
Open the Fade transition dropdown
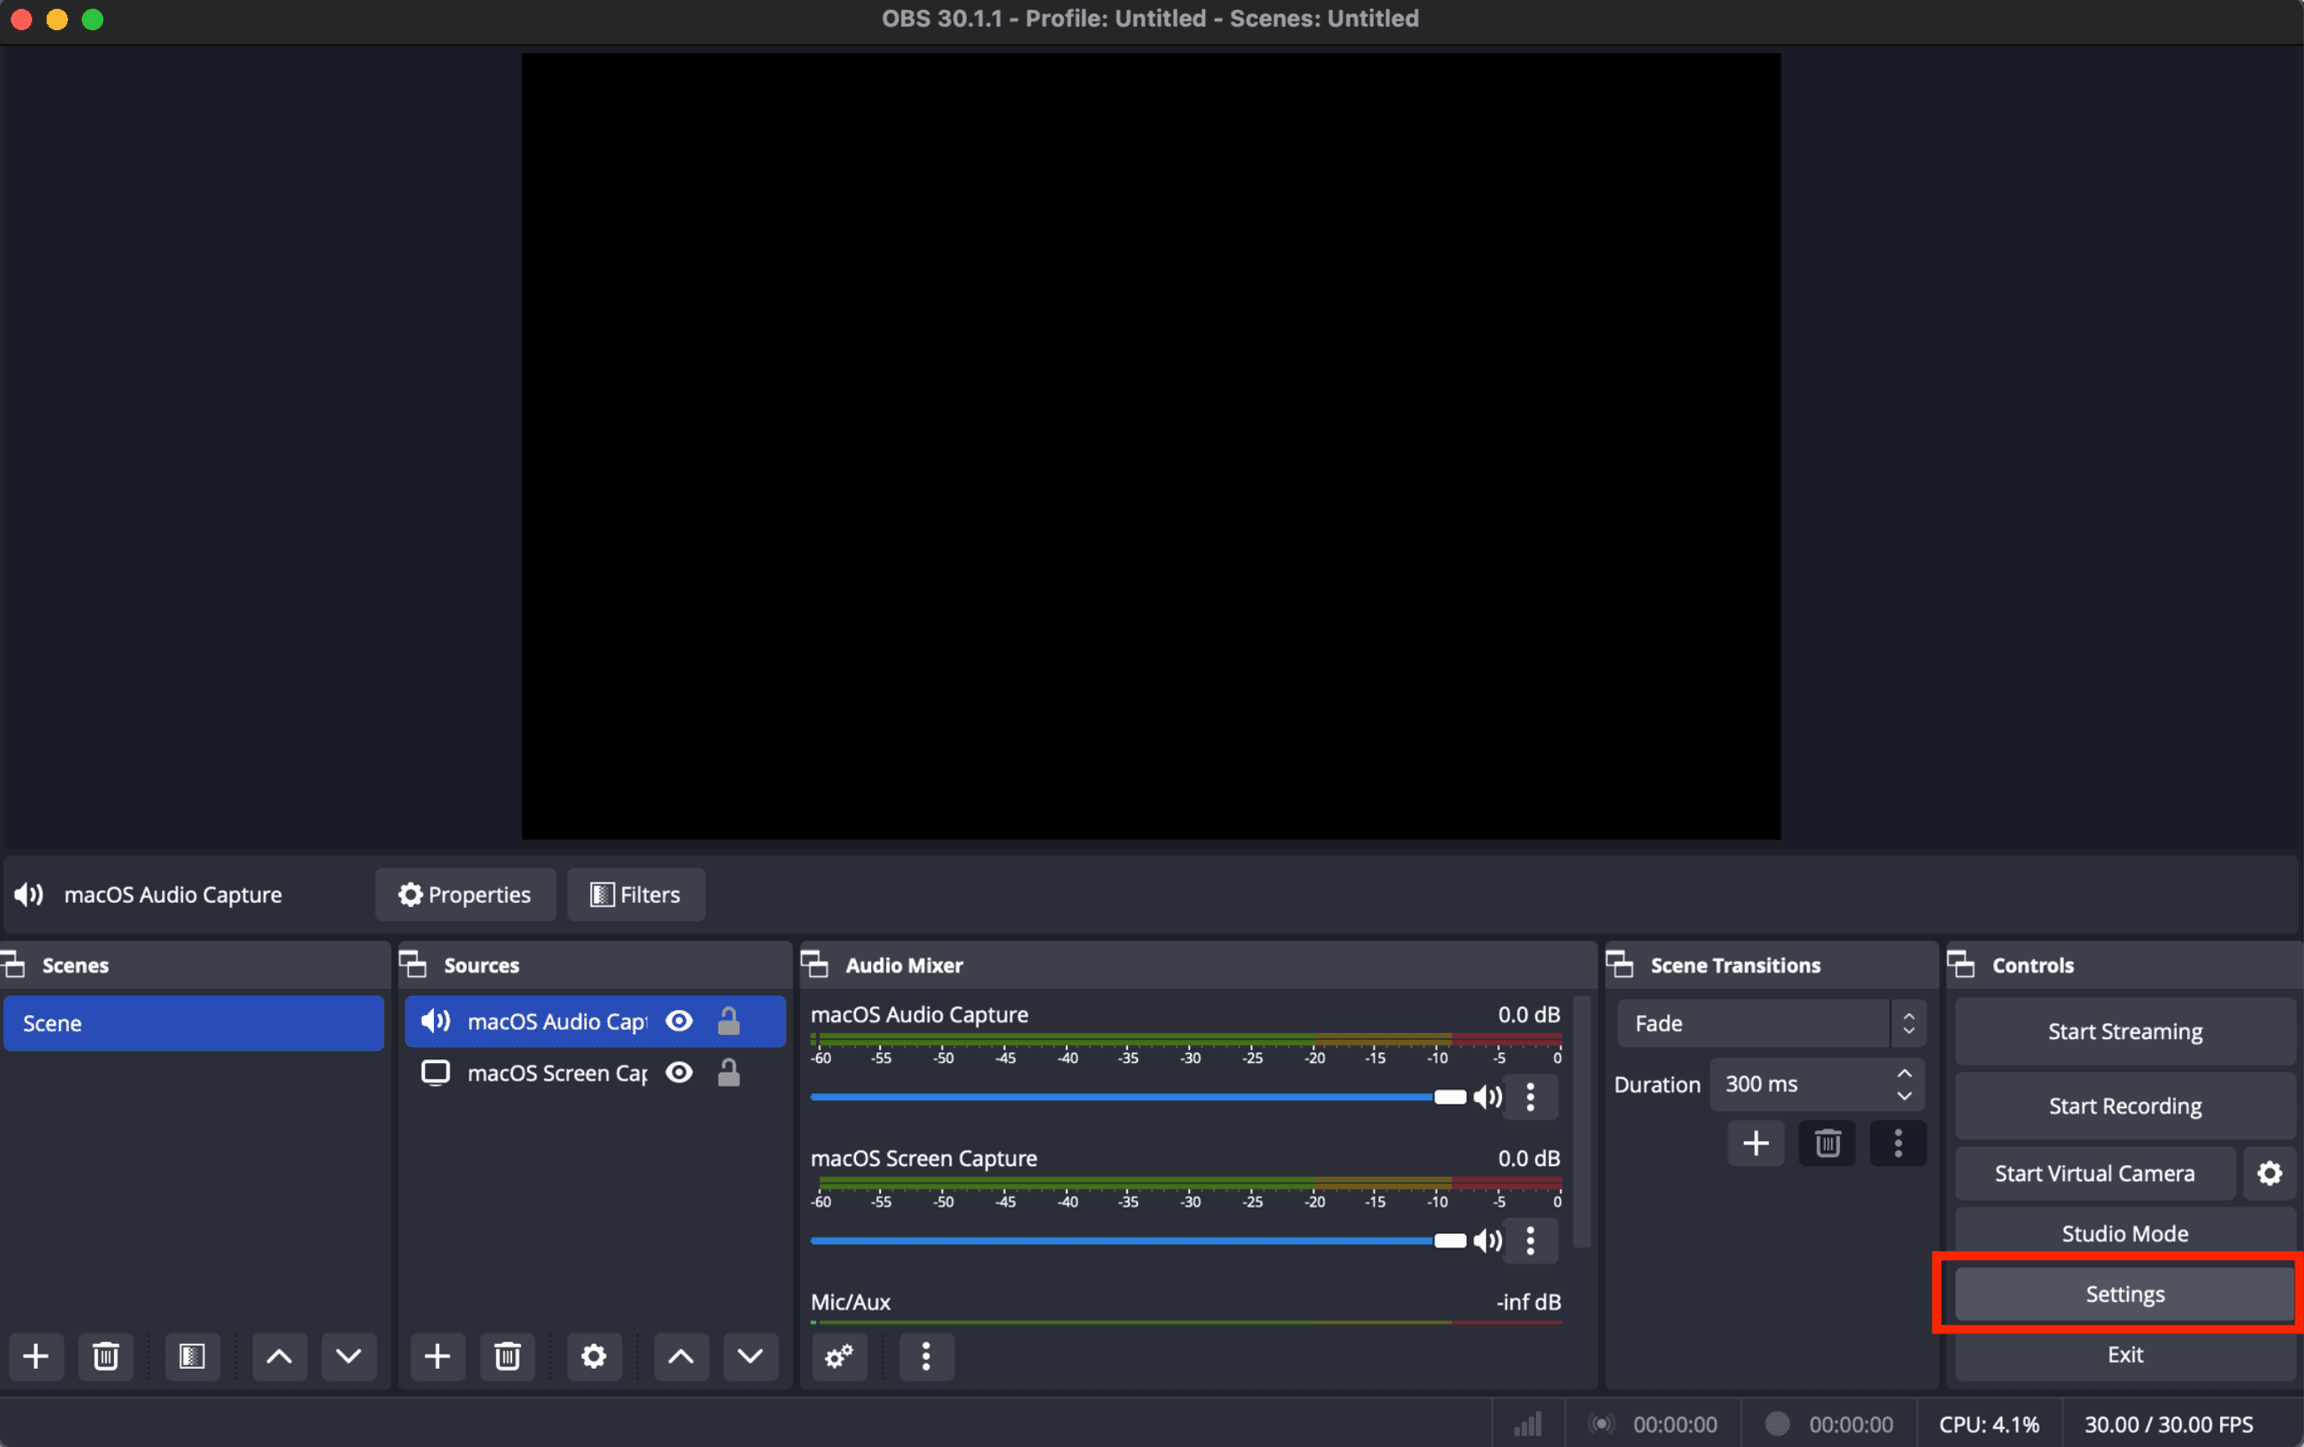[1771, 1023]
